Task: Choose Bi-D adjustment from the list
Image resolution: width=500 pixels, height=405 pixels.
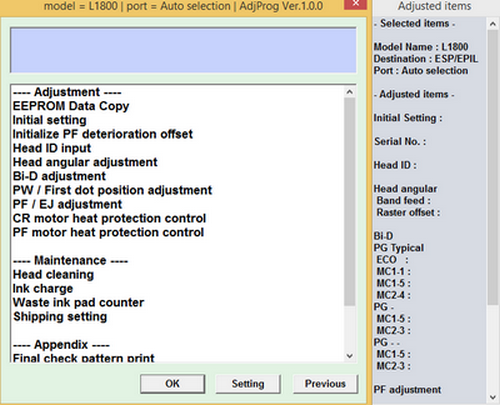Action: [x=59, y=176]
